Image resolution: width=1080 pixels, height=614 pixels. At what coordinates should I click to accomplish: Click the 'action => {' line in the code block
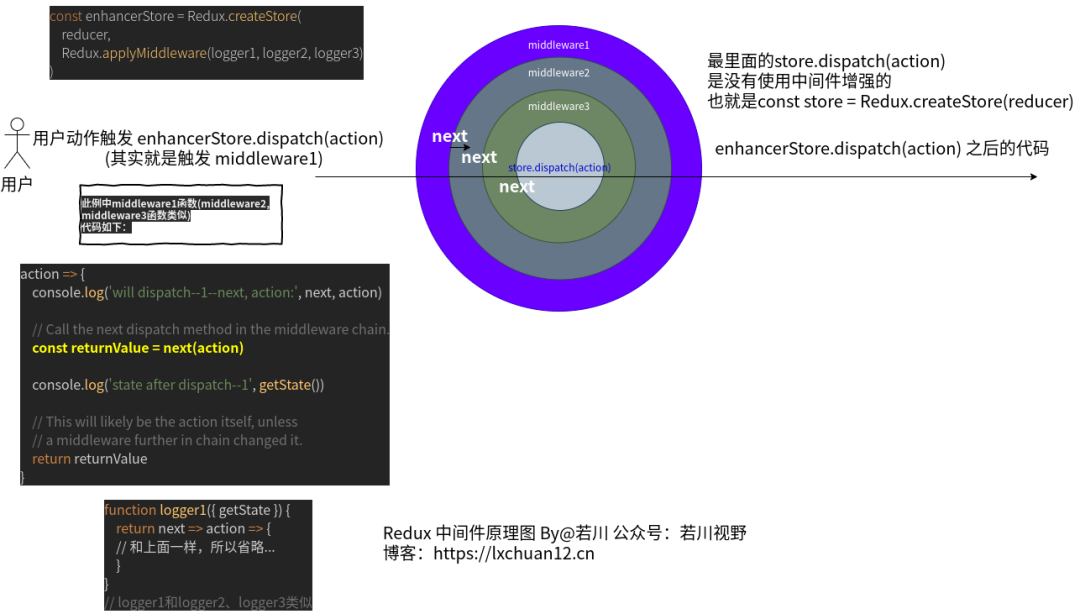coord(52,274)
